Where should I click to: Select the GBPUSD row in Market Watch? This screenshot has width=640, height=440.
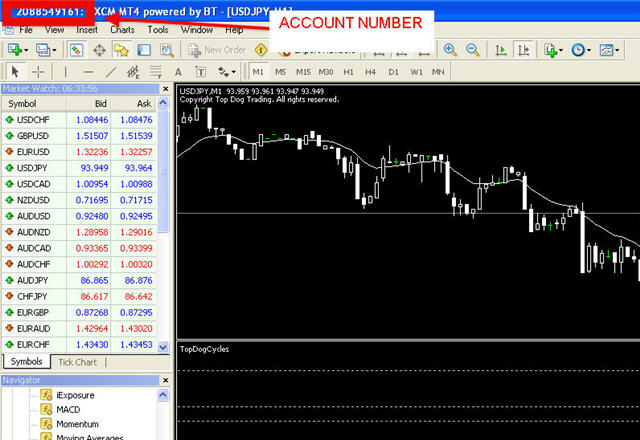(79, 136)
